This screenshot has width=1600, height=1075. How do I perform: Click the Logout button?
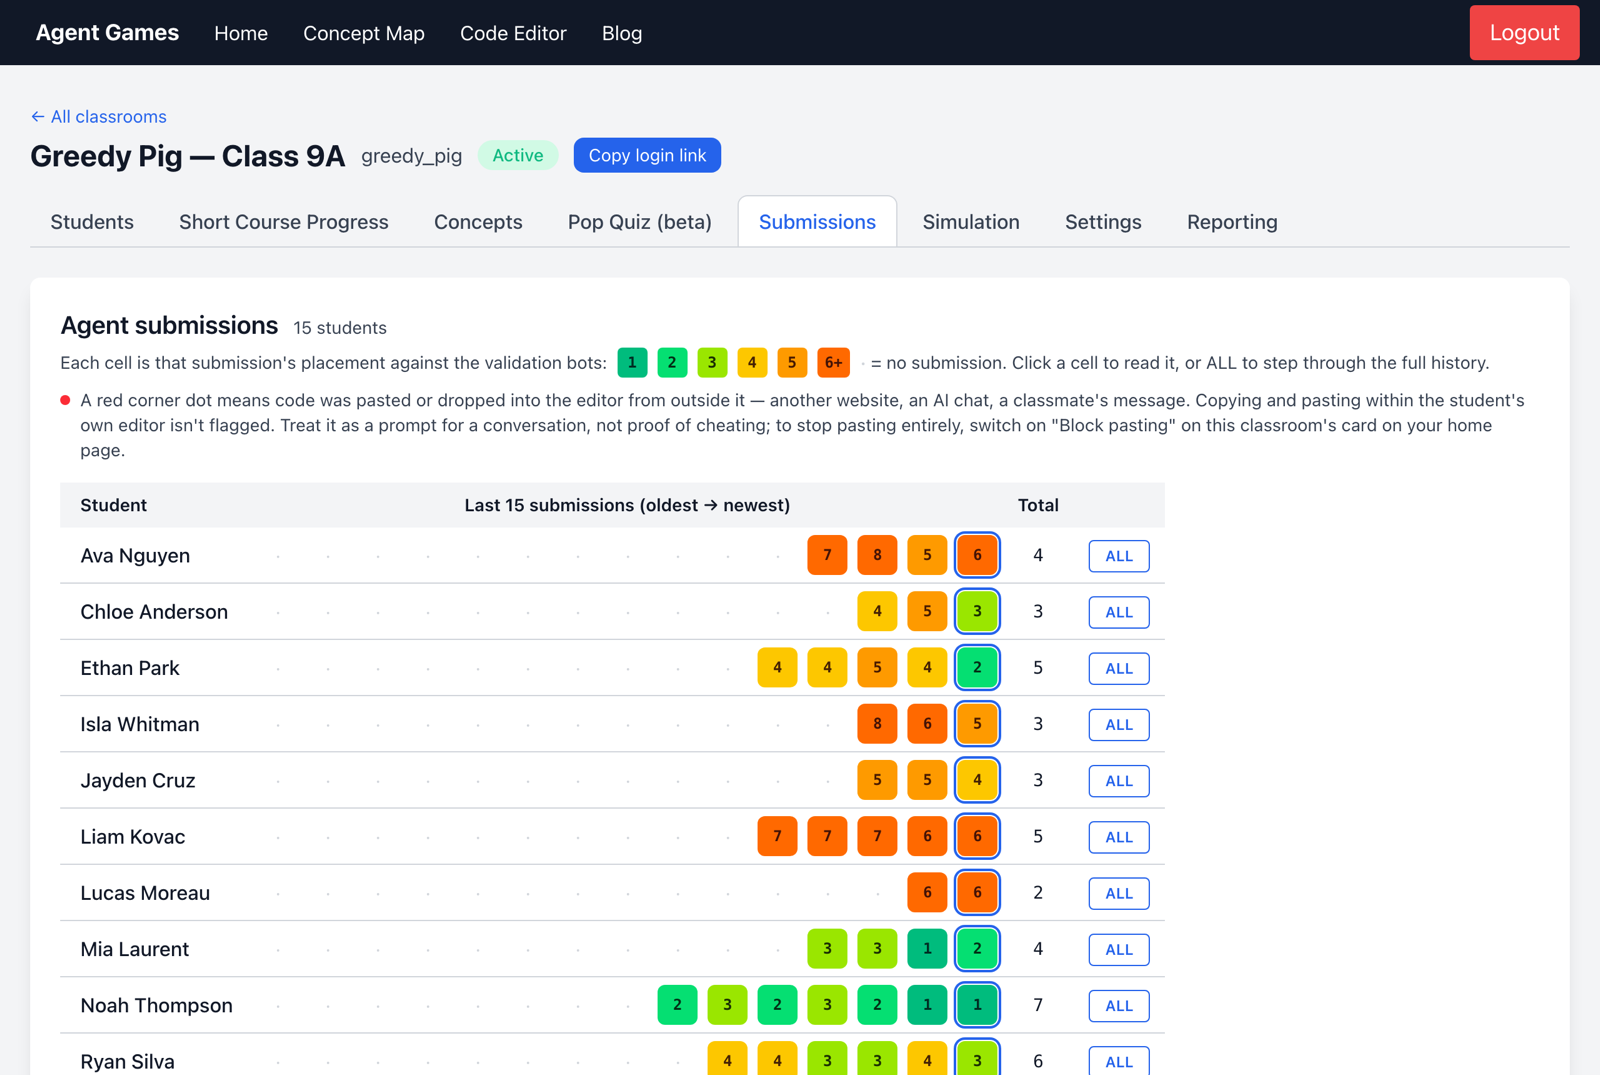click(1524, 33)
